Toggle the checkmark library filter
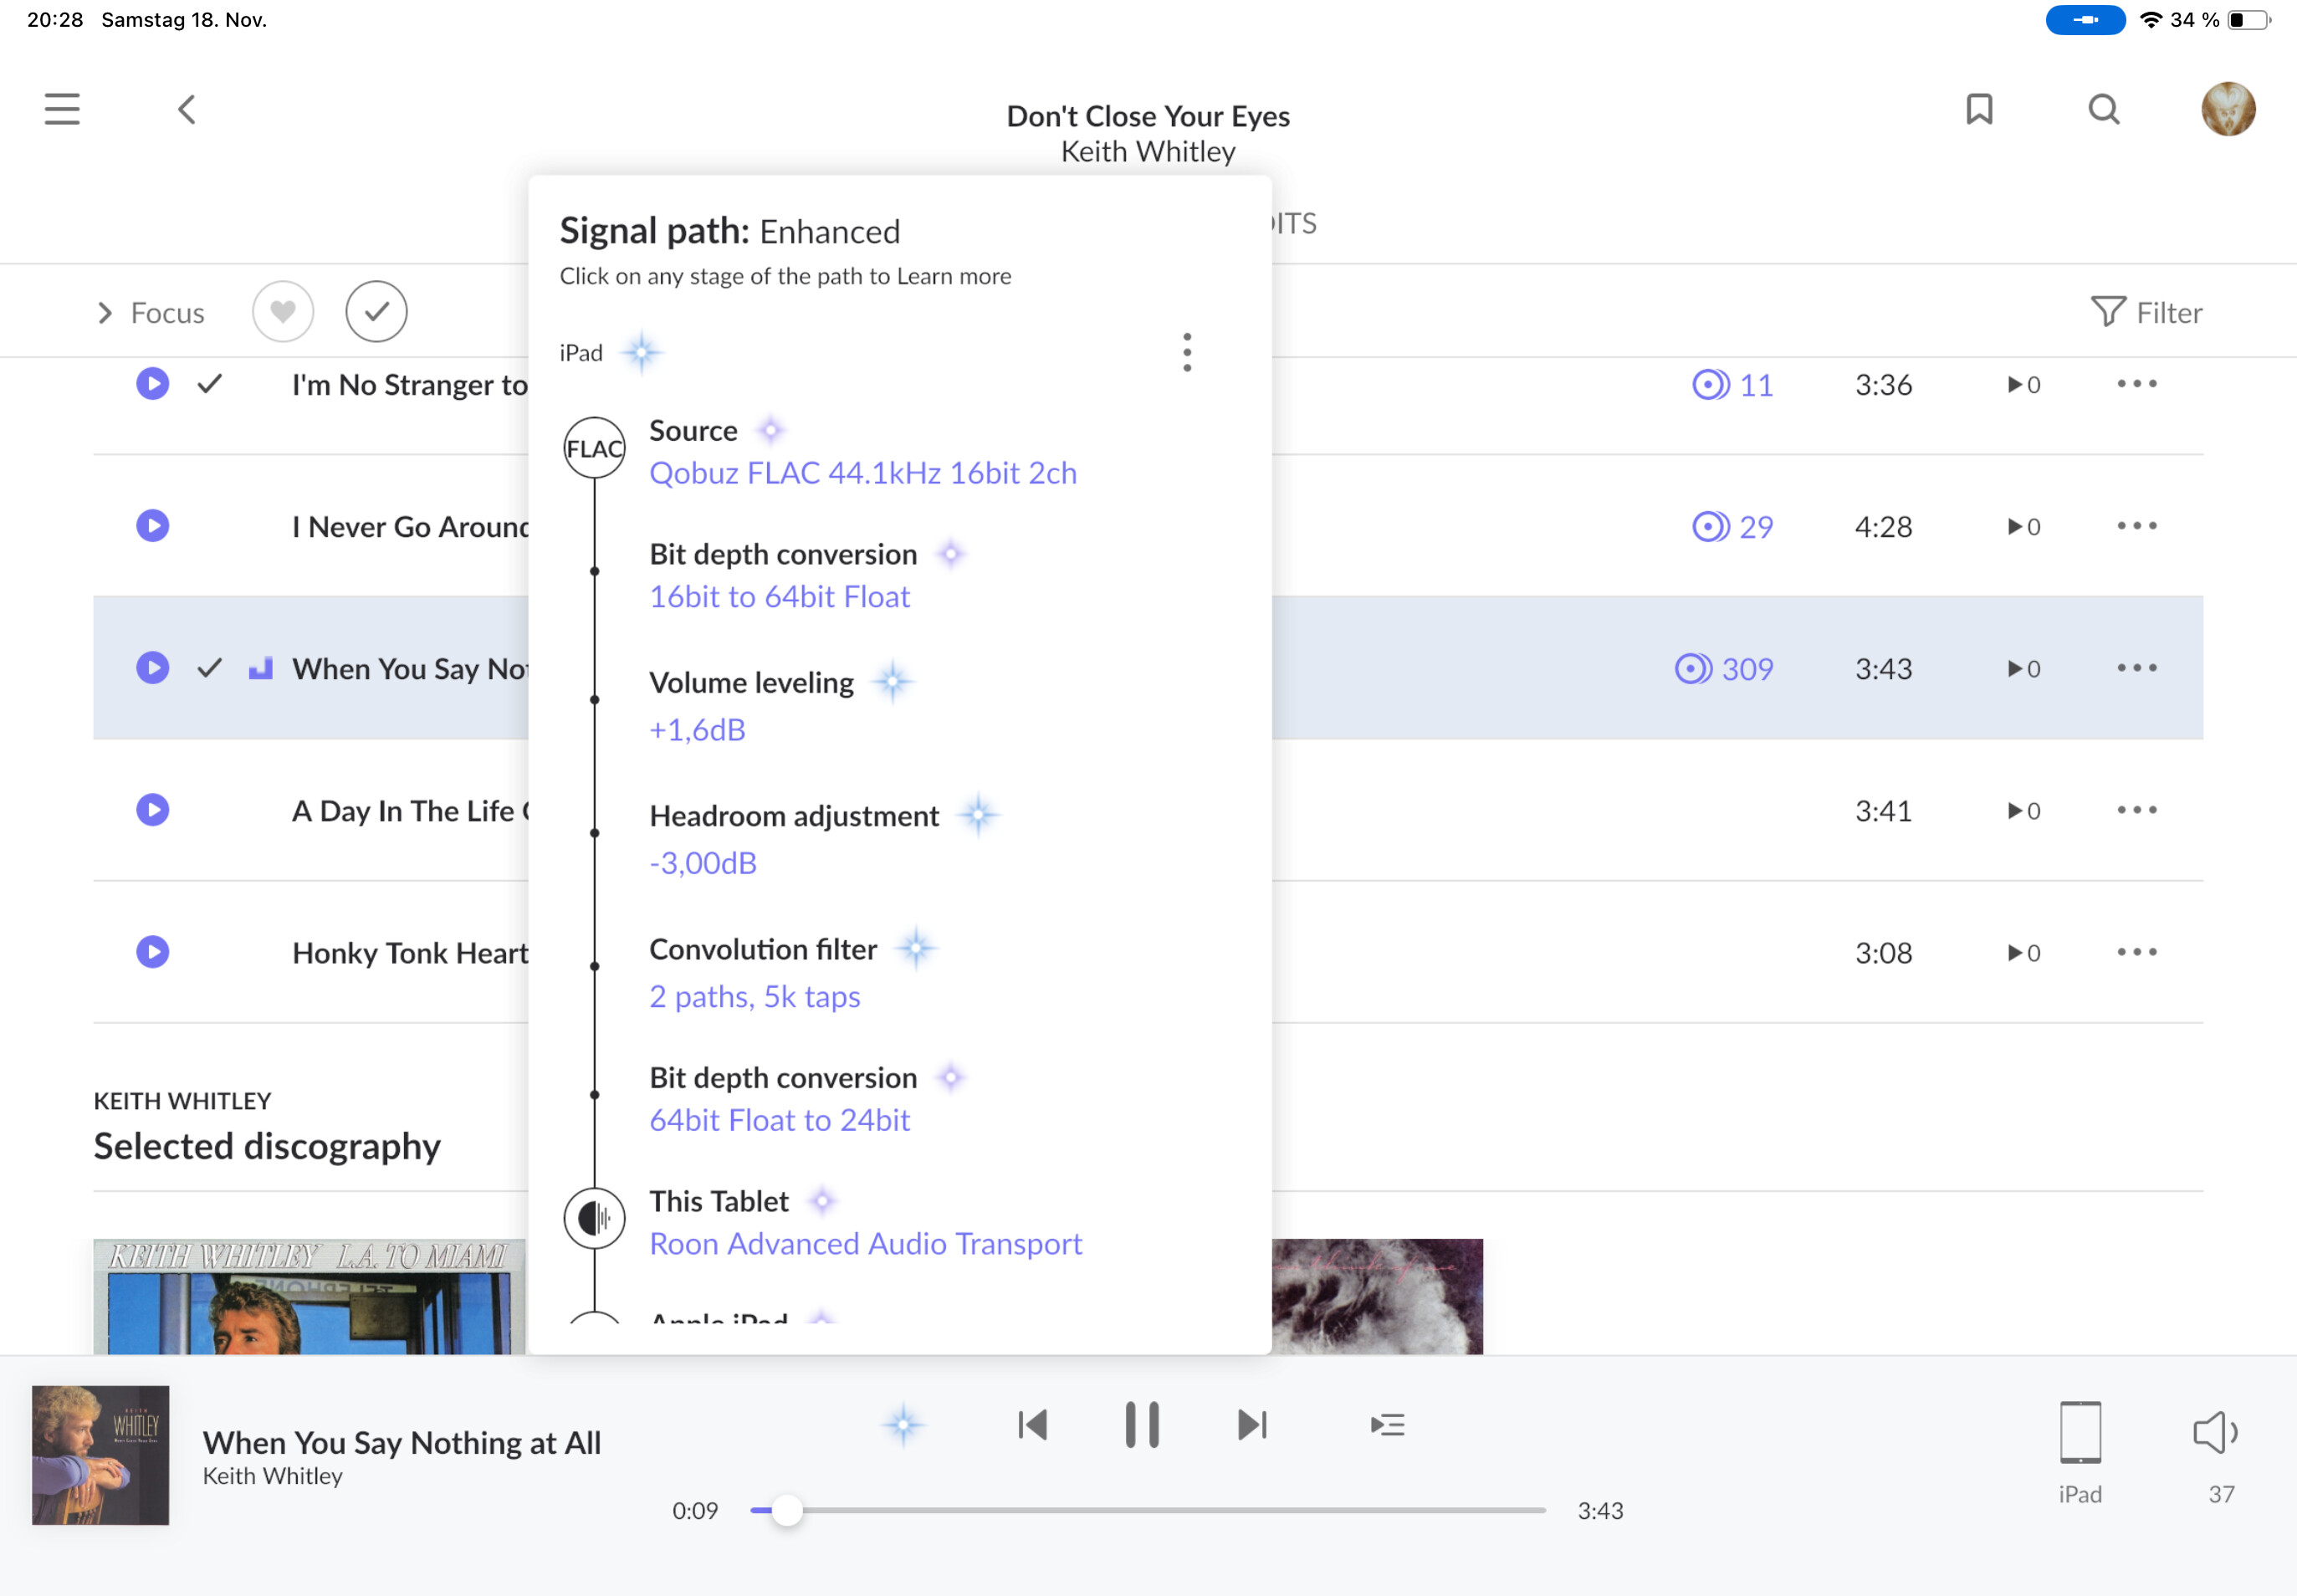Screen dimensions: 2297x1596 tap(376, 312)
